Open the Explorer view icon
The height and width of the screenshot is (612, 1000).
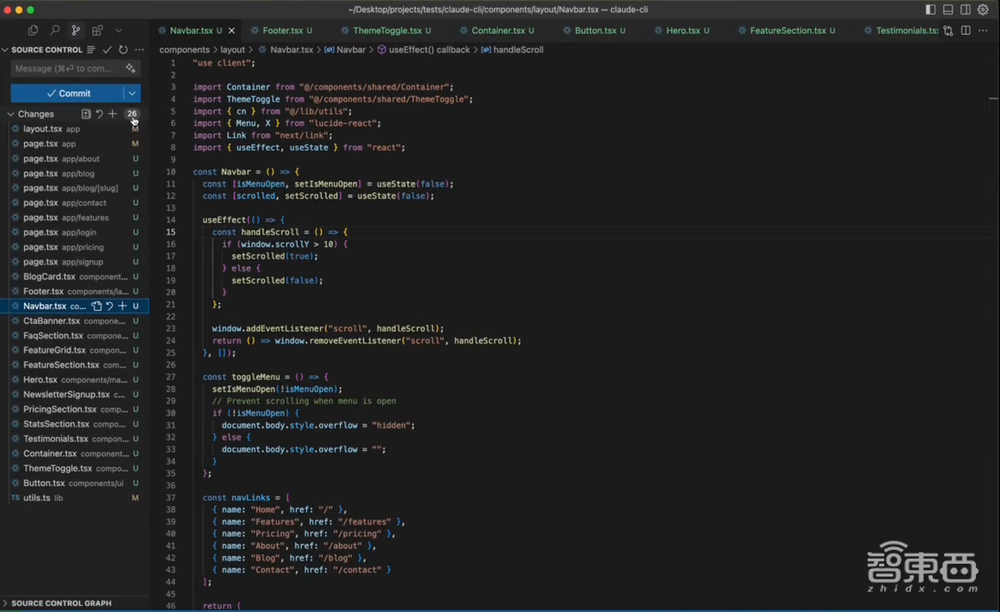click(x=33, y=31)
